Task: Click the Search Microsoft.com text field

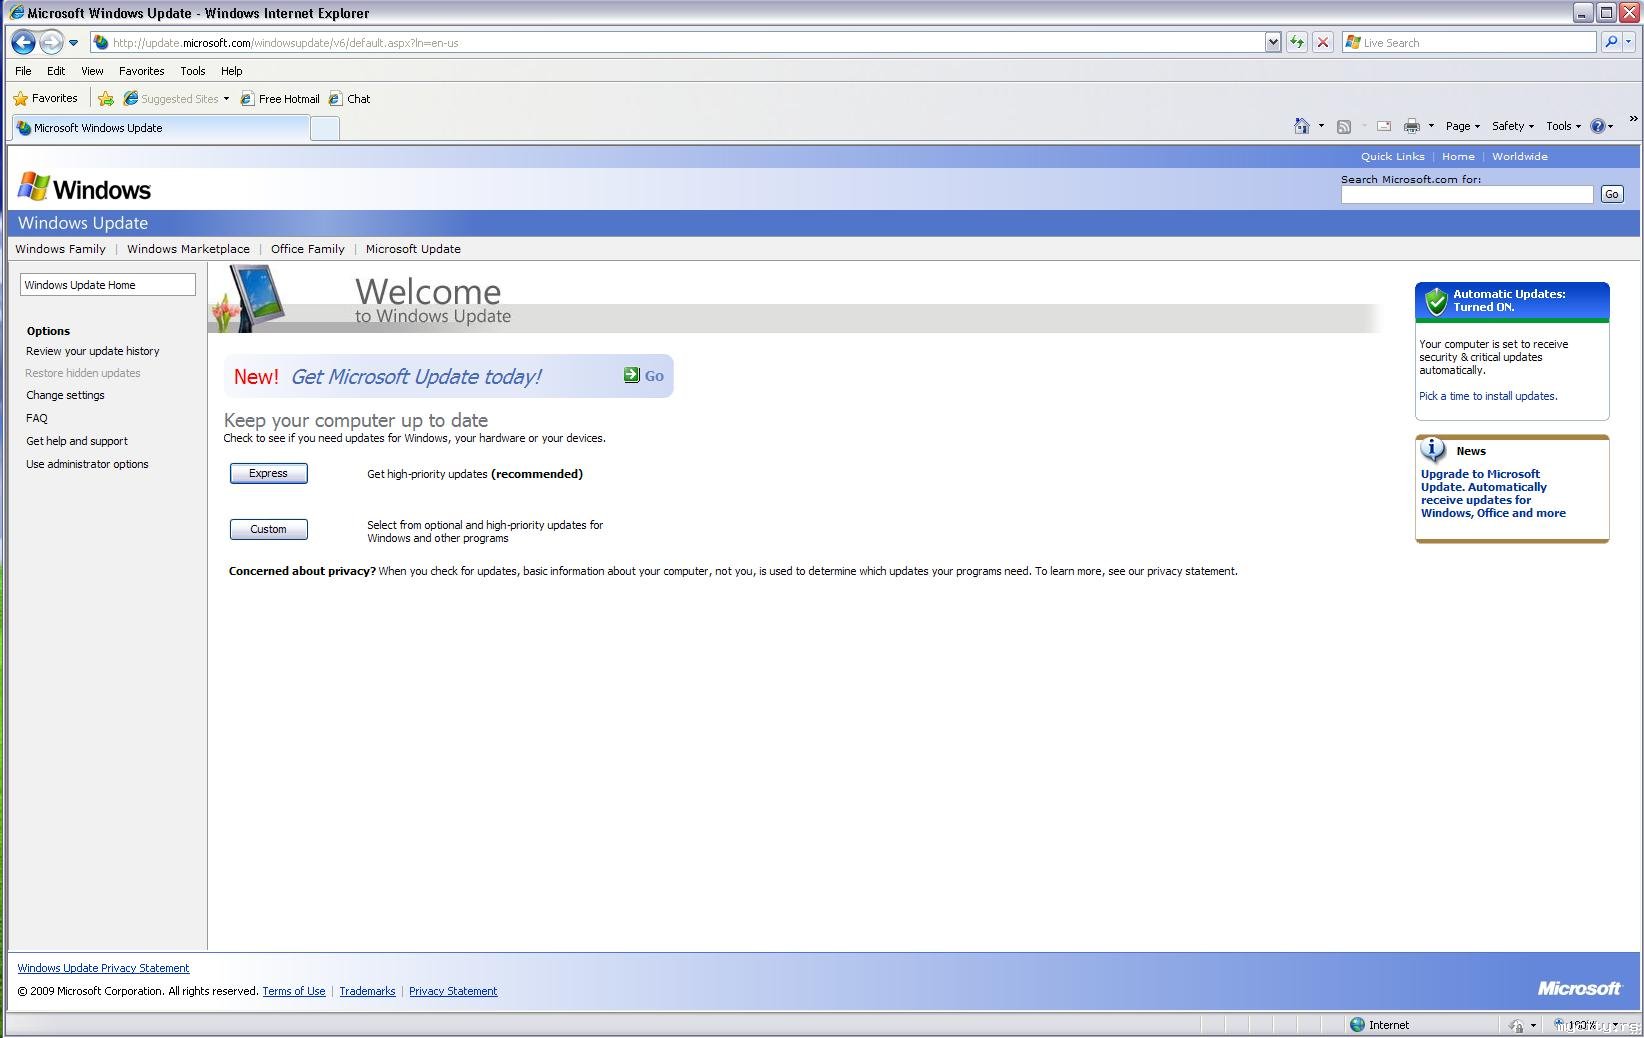Action: click(1467, 194)
